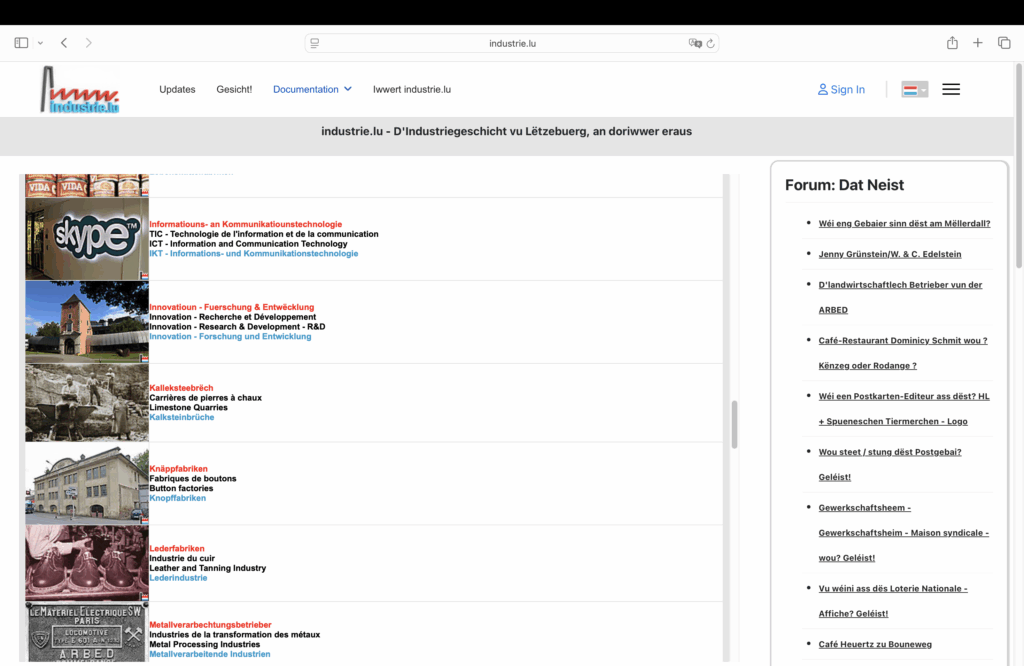Click the industrie.lu site logo
The width and height of the screenshot is (1024, 666).
click(80, 90)
